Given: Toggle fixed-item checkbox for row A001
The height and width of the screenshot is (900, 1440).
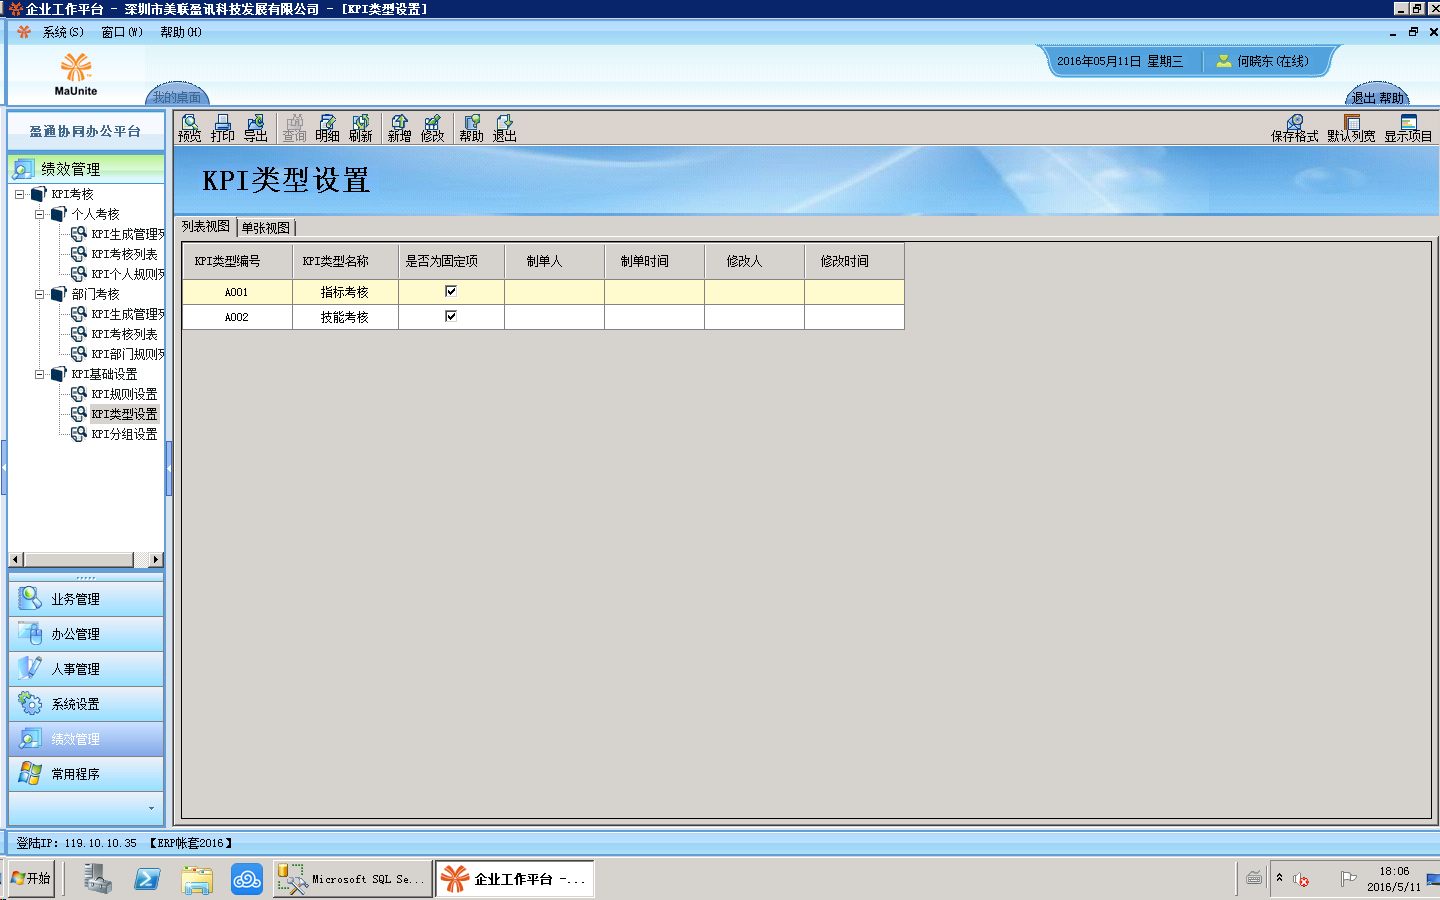Looking at the screenshot, I should (x=451, y=291).
